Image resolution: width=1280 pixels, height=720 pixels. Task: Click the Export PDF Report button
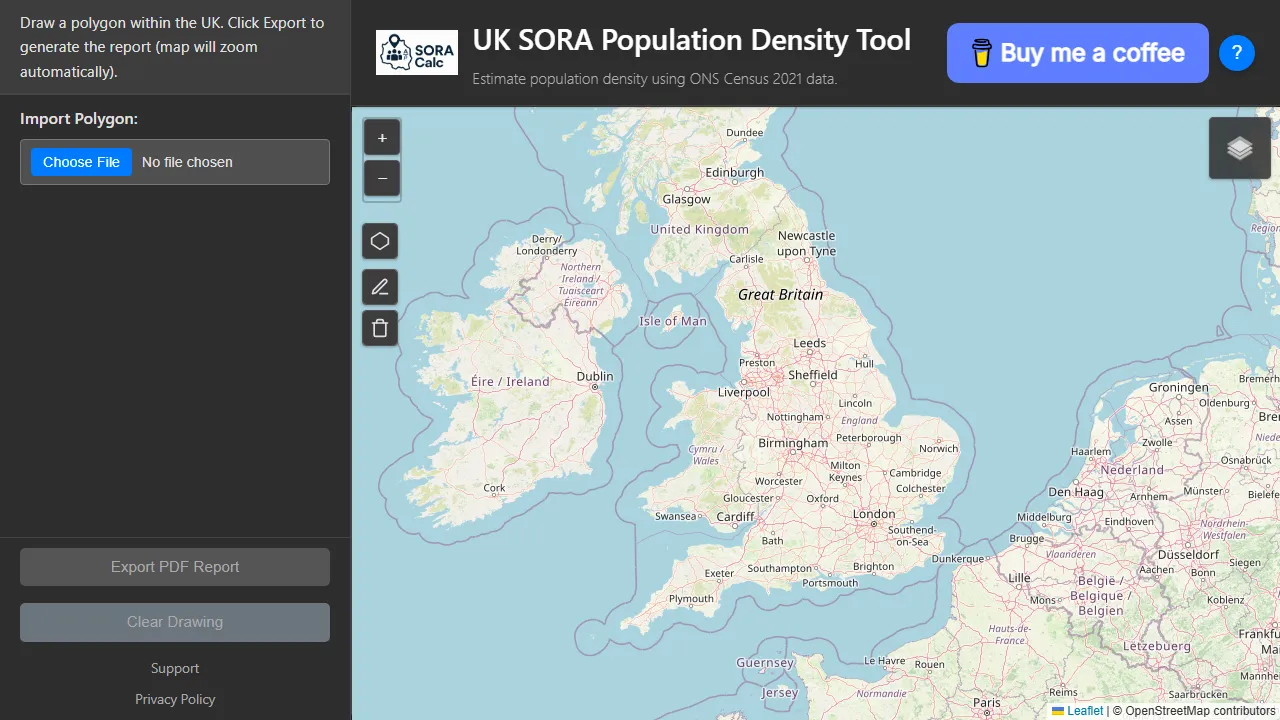point(174,566)
